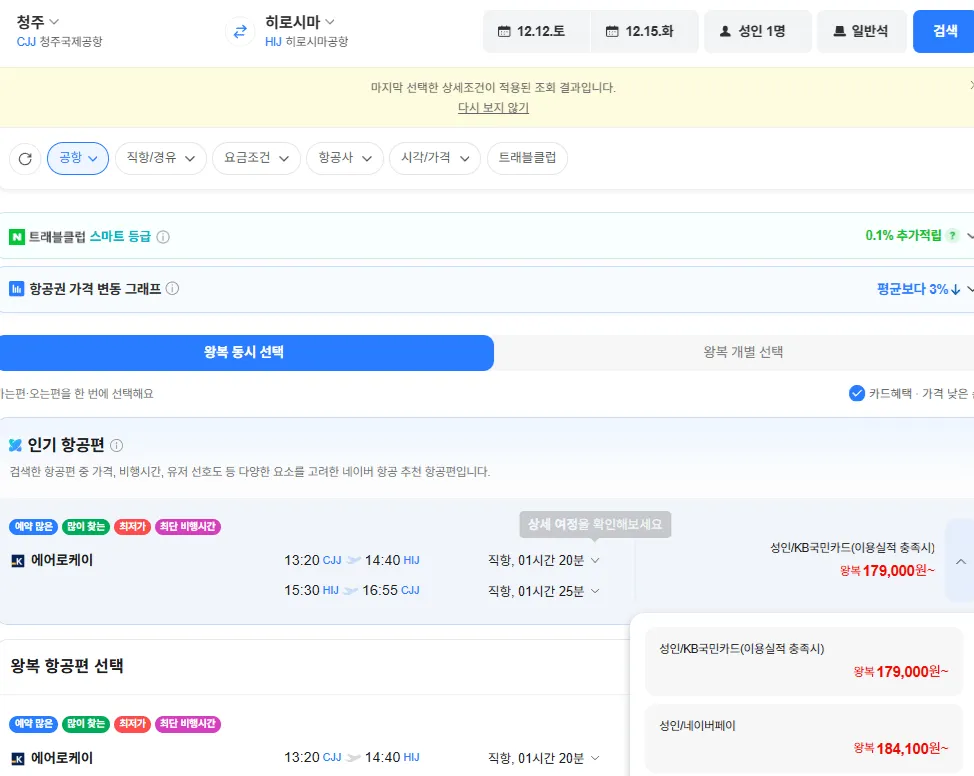Select 네이버페이 184,100원 fare option
Viewport: 974px width, 776px height.
point(804,738)
